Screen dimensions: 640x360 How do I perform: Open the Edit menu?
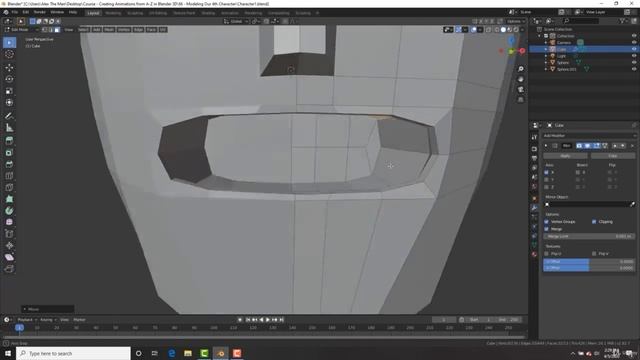[x=26, y=12]
